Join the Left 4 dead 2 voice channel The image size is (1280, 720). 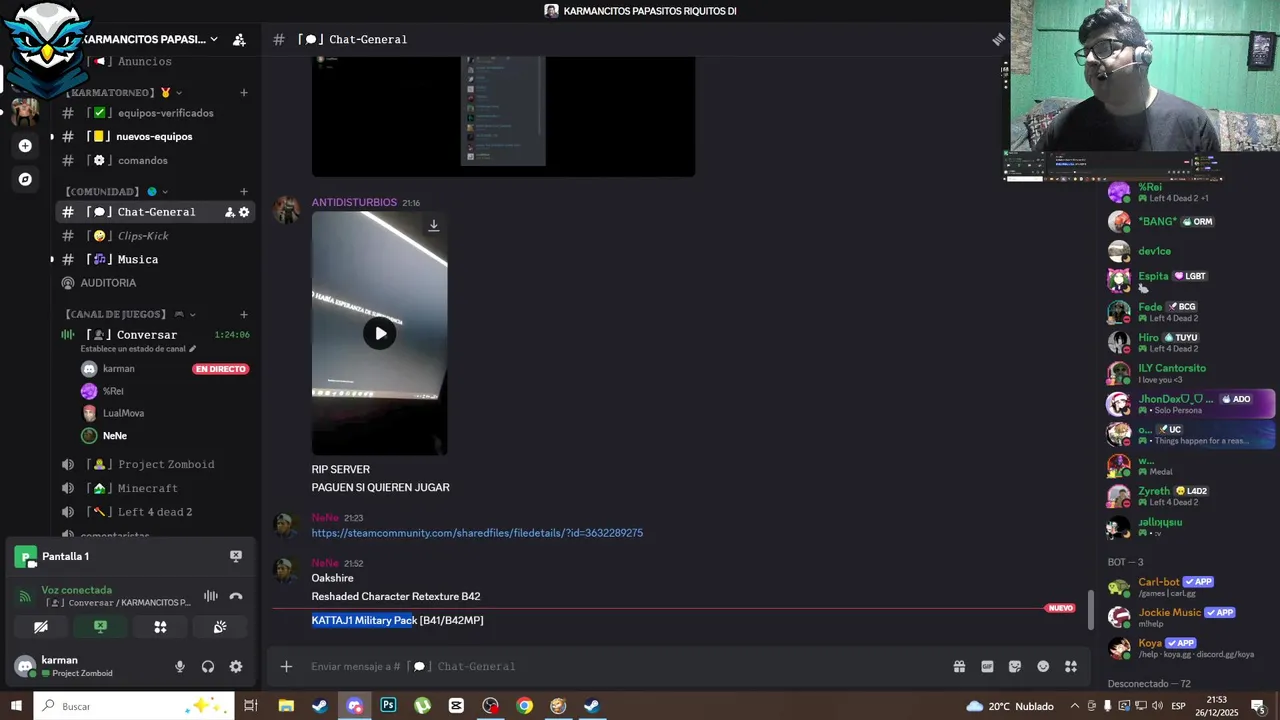155,512
